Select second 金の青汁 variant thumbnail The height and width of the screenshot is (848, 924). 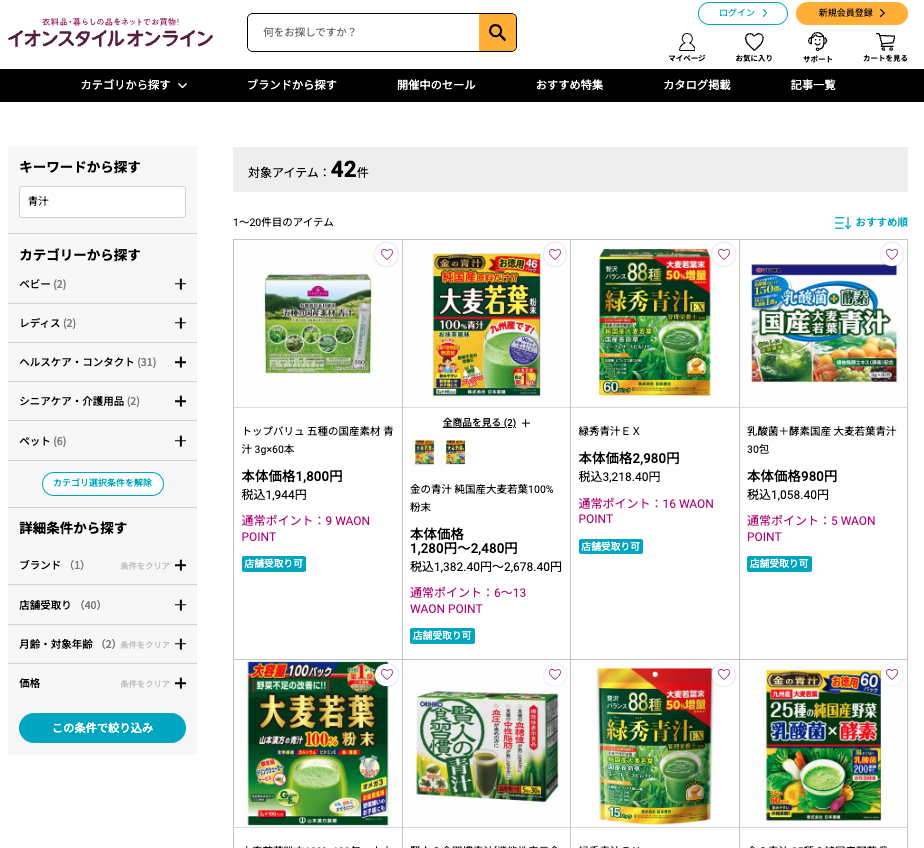click(455, 452)
